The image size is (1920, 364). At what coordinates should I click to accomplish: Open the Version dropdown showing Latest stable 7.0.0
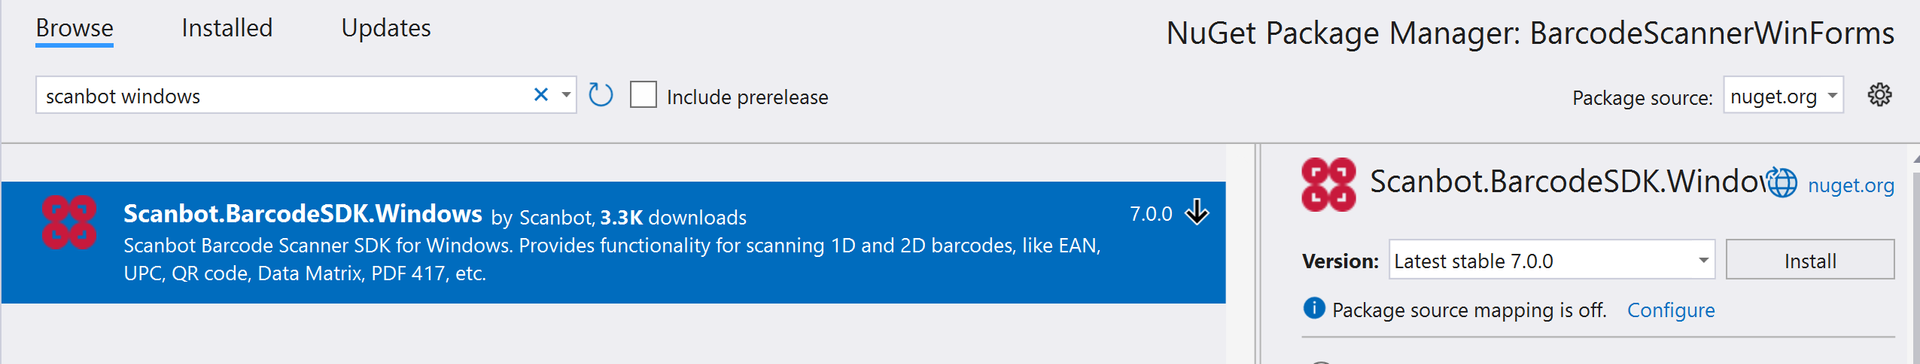1551,260
